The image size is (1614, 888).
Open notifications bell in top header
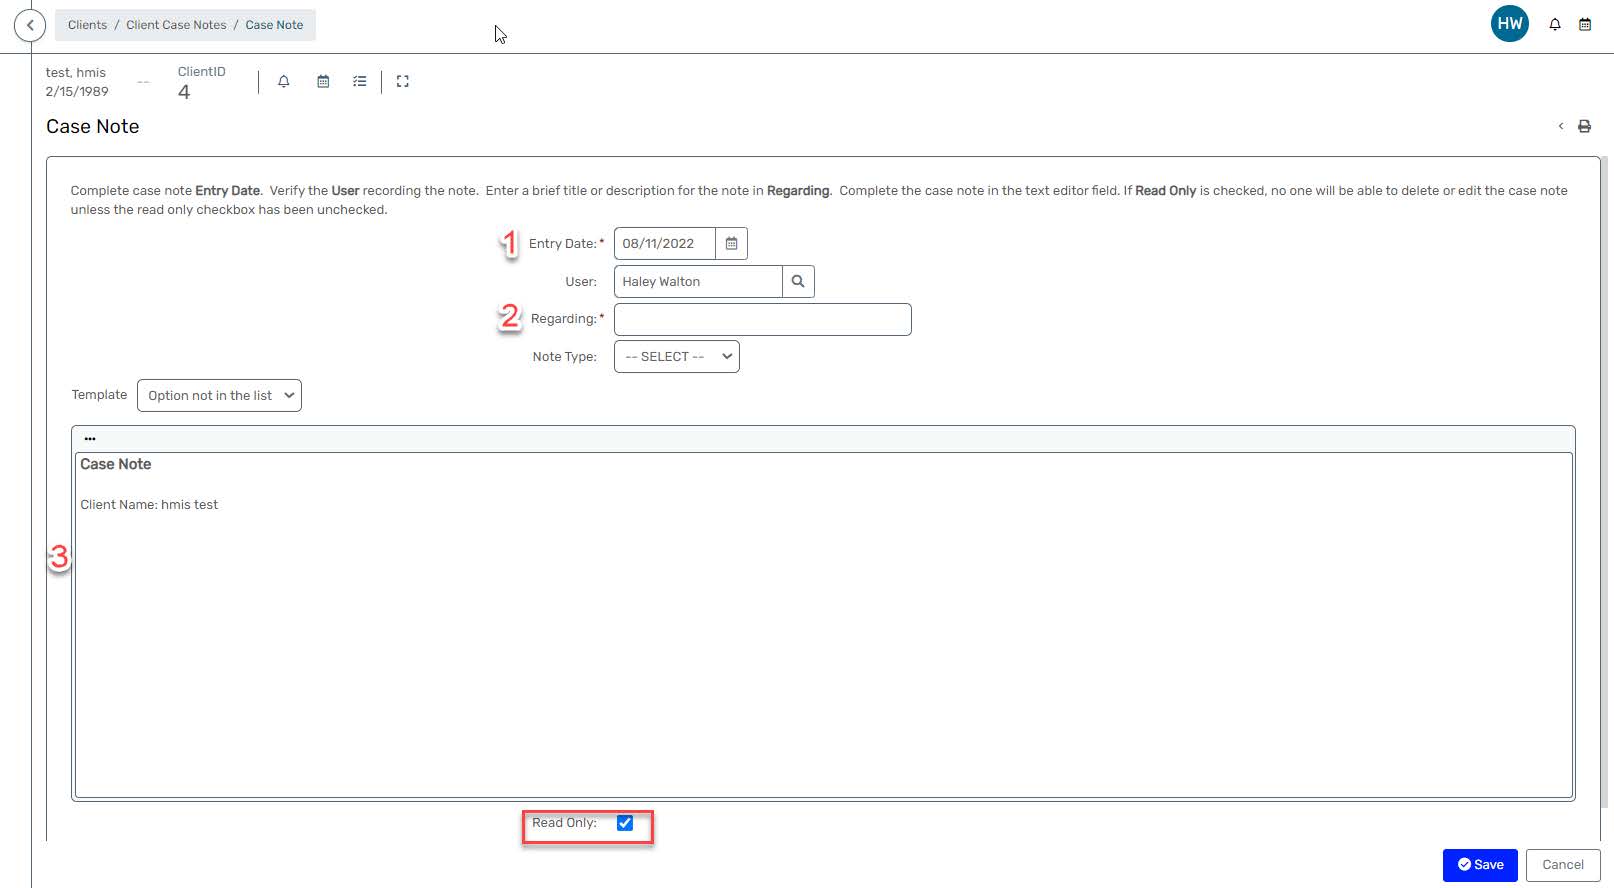click(x=1555, y=25)
